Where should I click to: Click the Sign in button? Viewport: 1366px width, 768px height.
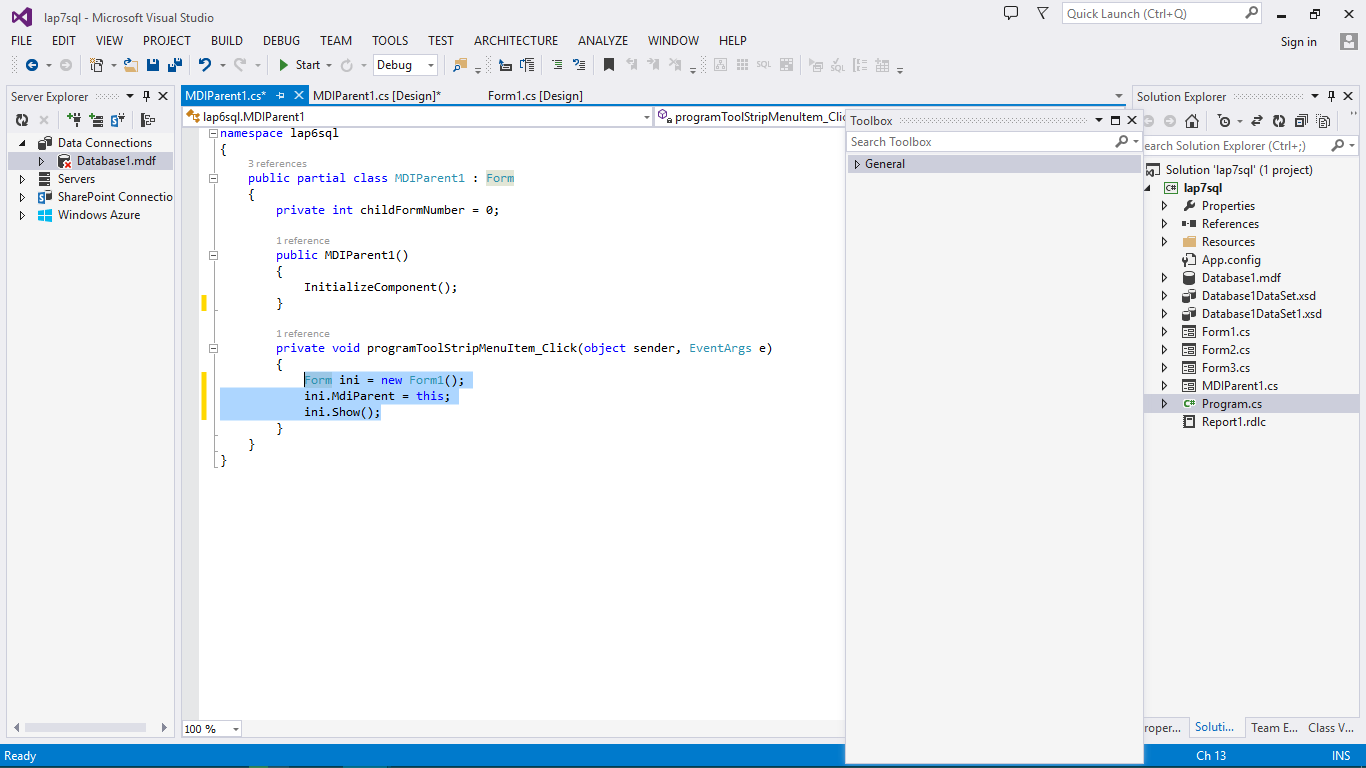pyautogui.click(x=1298, y=41)
